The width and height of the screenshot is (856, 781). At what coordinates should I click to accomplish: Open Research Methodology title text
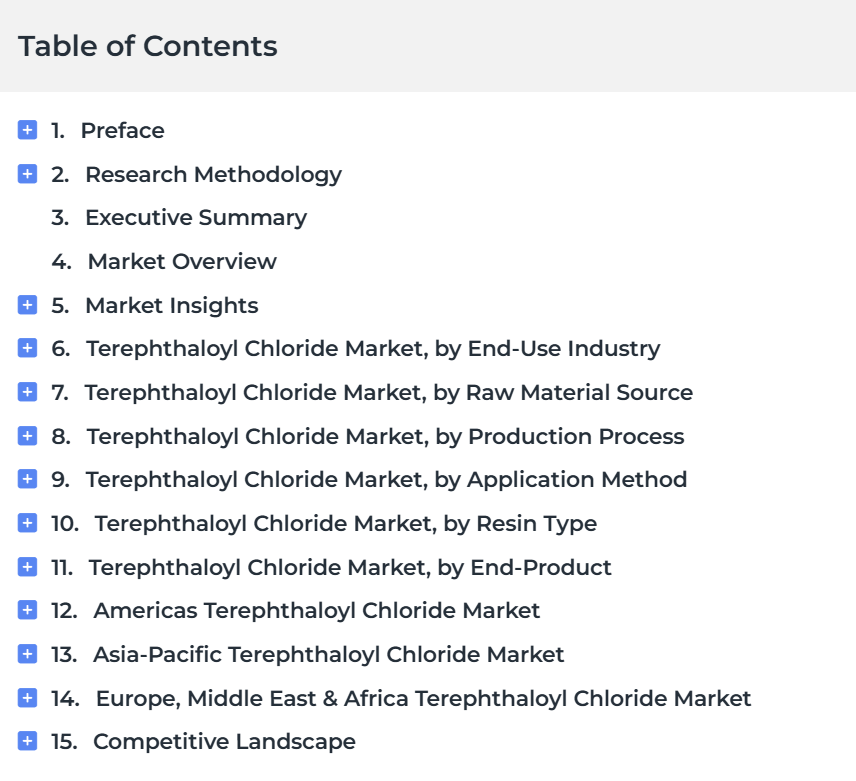pyautogui.click(x=213, y=175)
